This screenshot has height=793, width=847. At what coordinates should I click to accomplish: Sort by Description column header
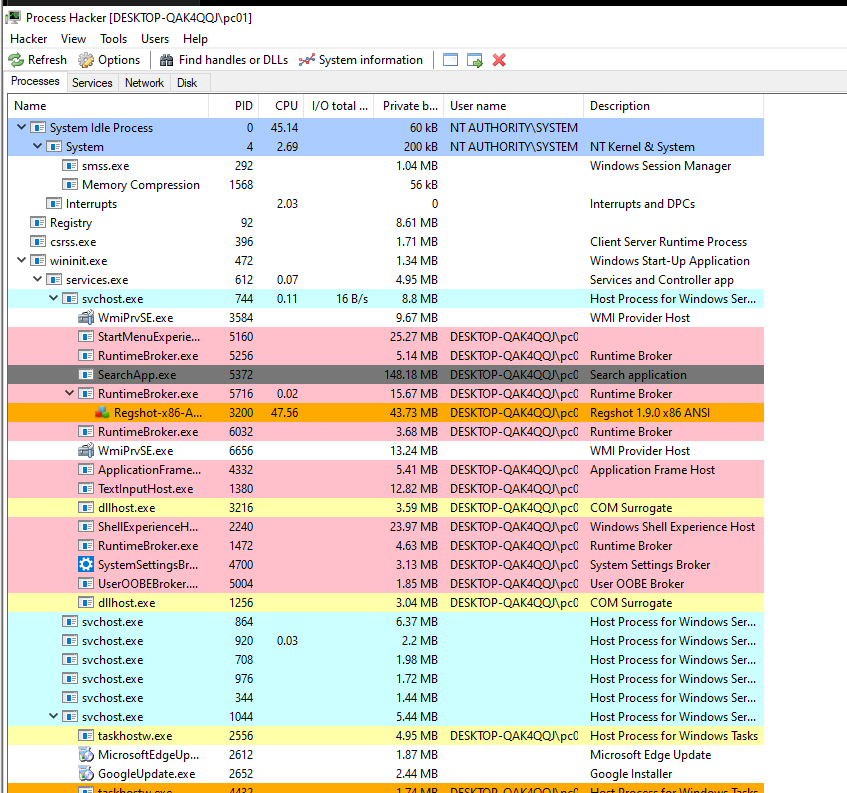click(x=674, y=106)
